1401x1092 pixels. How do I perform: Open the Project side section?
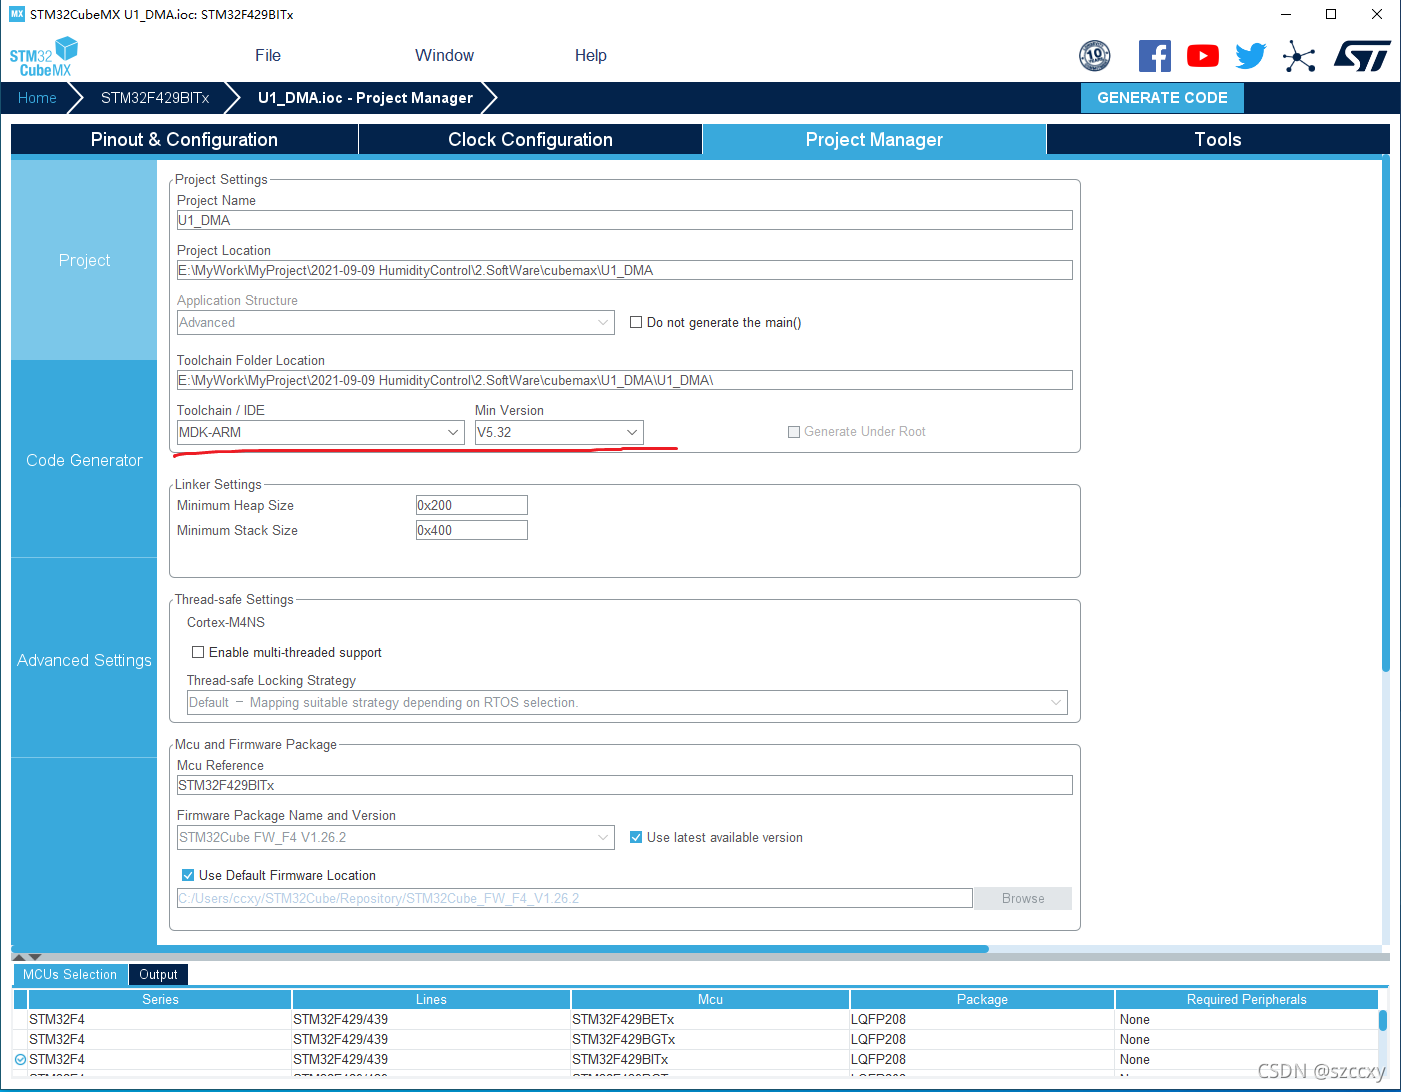[x=84, y=260]
